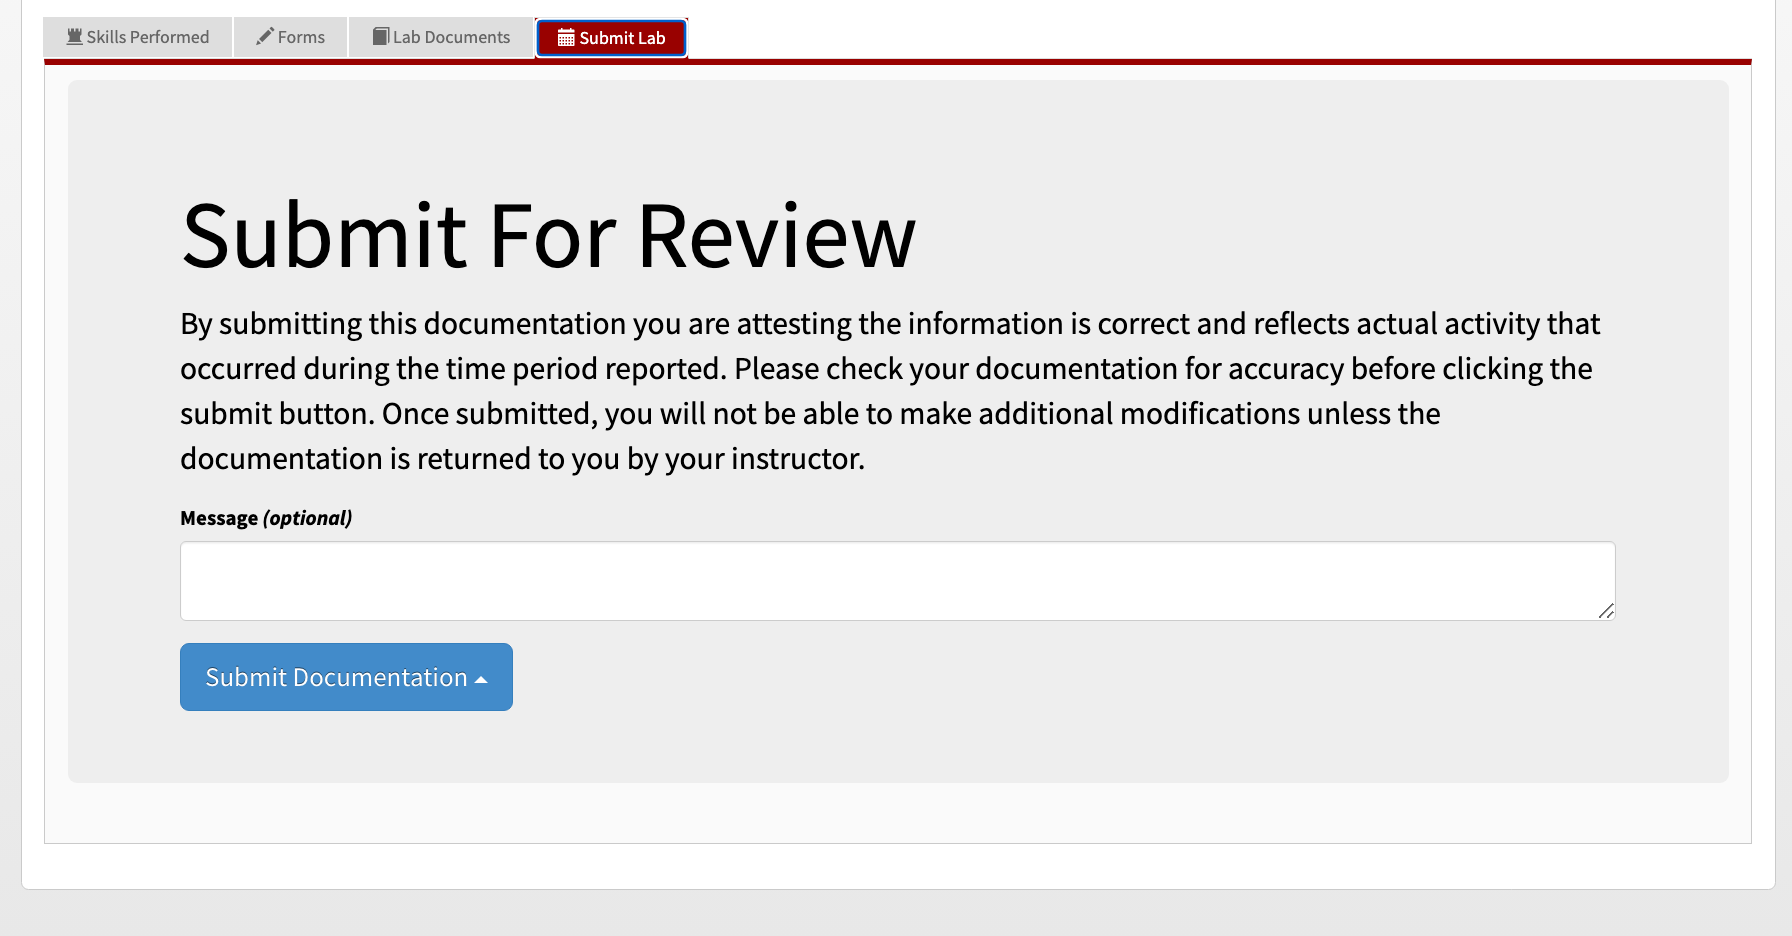
Task: Click the Message box resize handle
Action: click(1606, 611)
